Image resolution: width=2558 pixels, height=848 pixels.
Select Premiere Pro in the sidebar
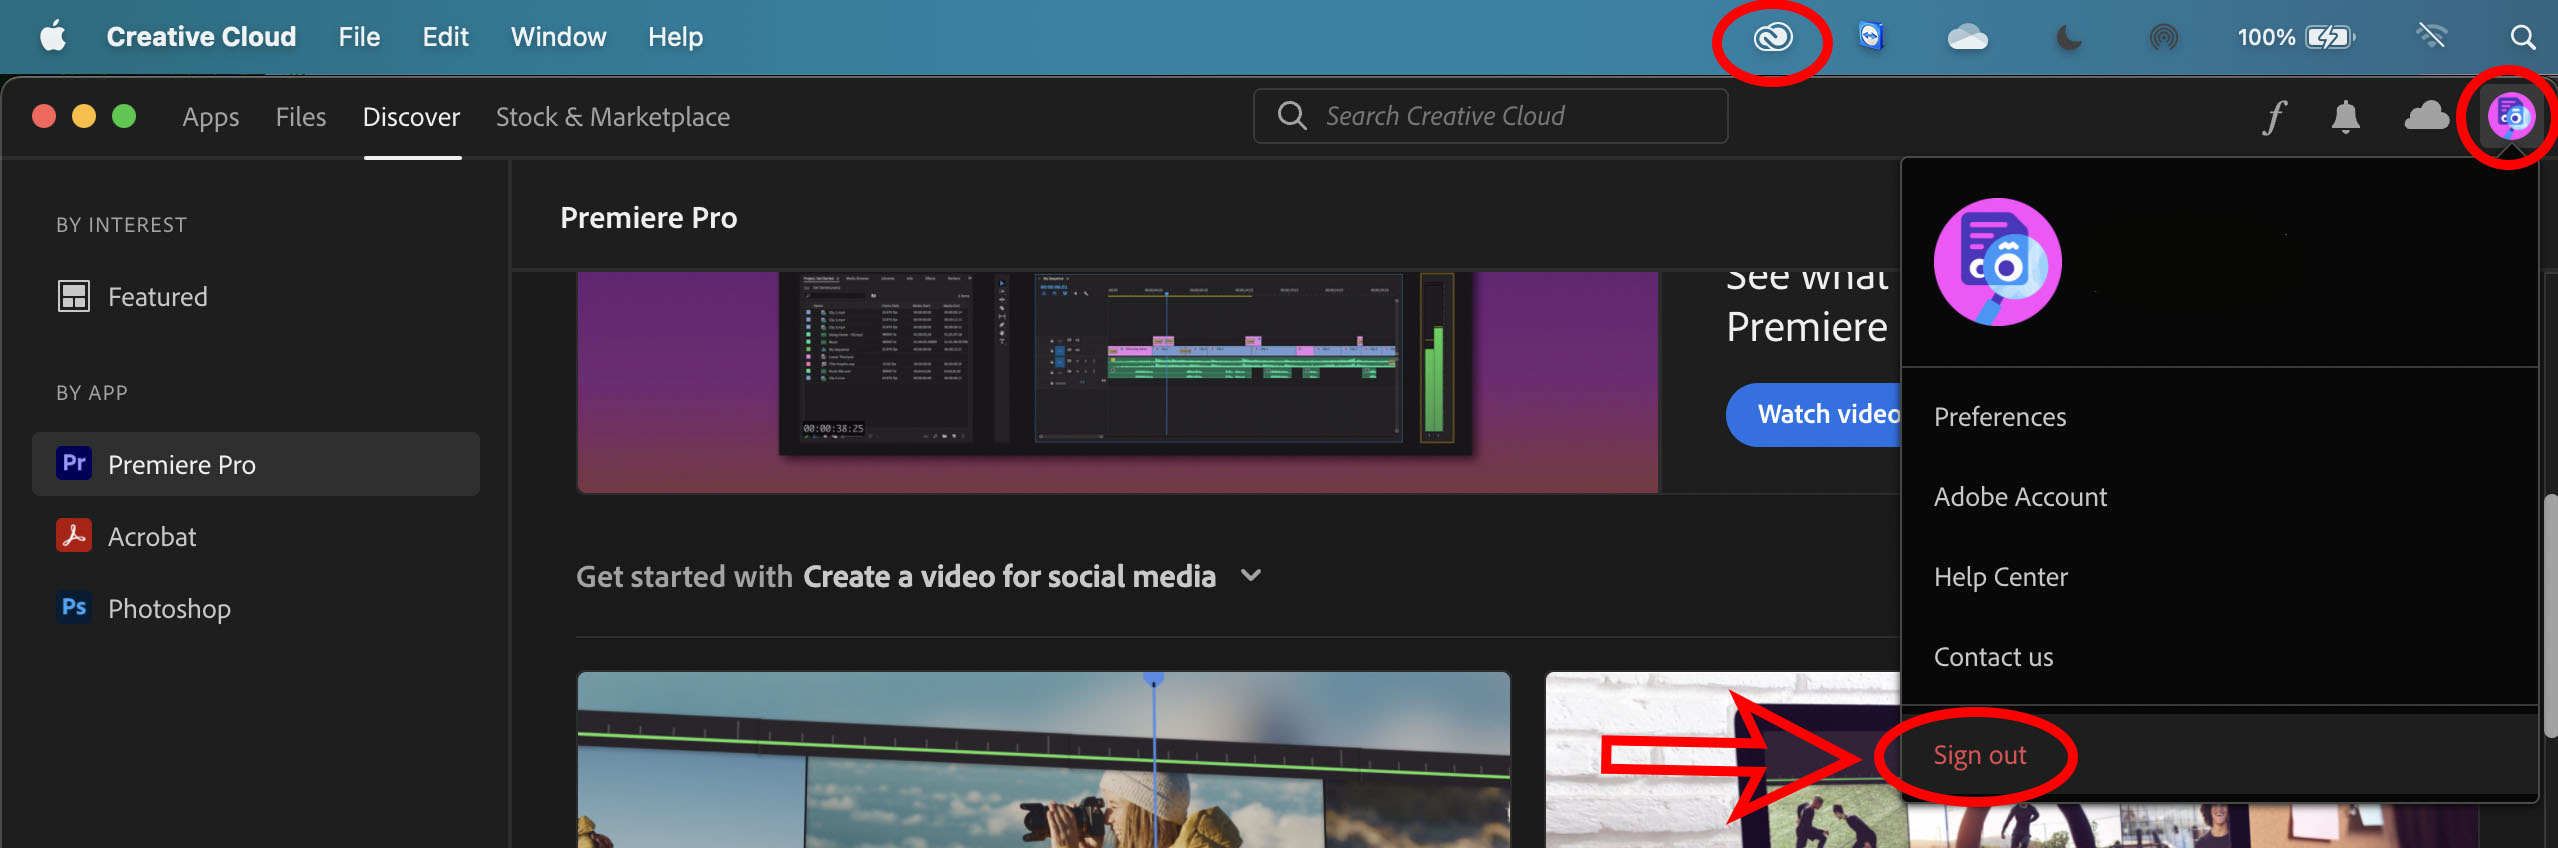(x=255, y=464)
